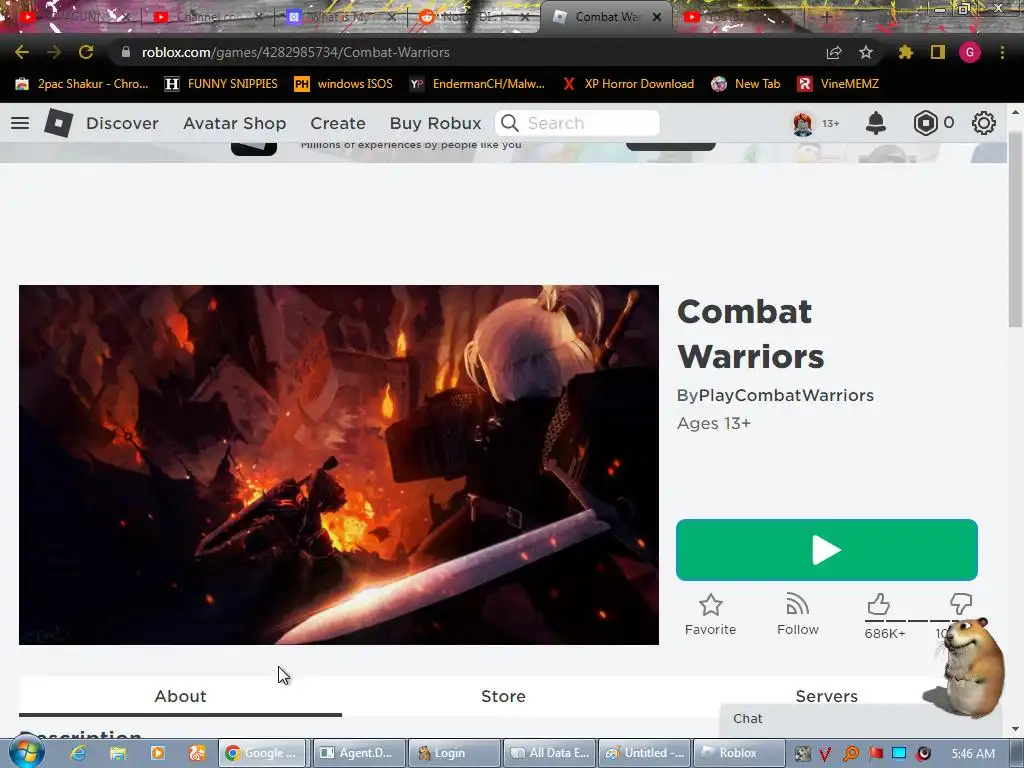Open Roblox home via logo icon

tap(58, 123)
